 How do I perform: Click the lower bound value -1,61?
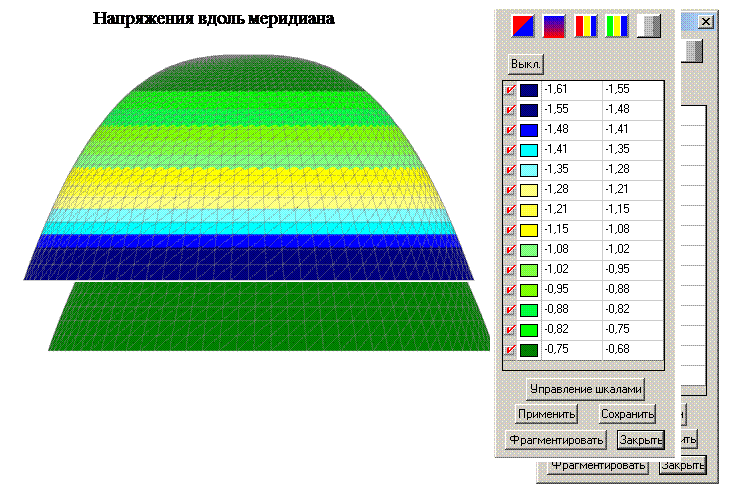[556, 89]
